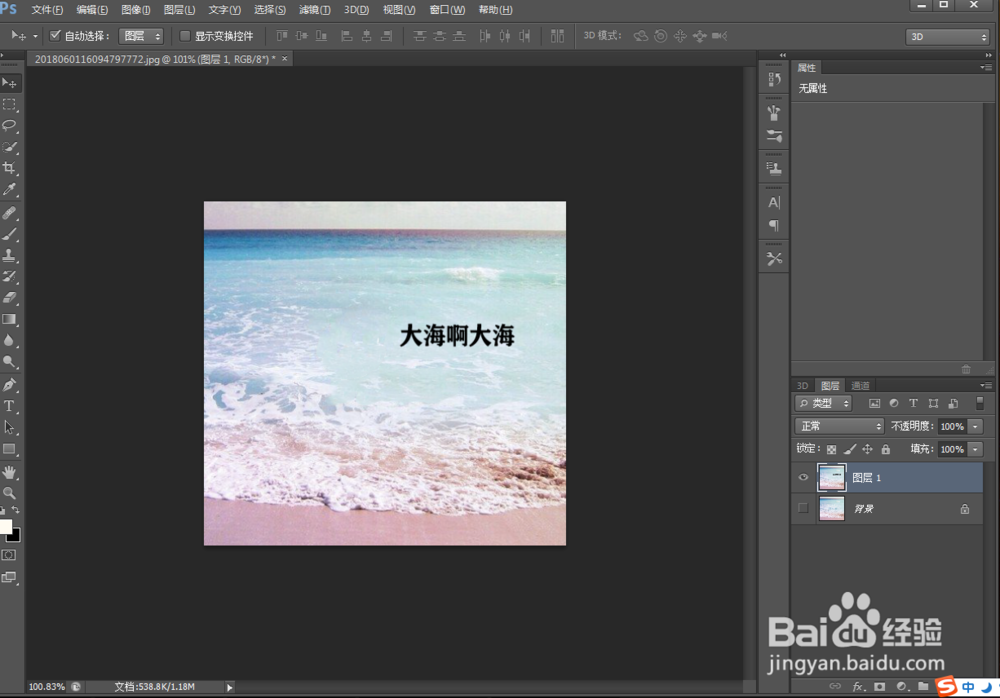This screenshot has height=698, width=1000.
Task: Select the Blur tool
Action: [10, 340]
